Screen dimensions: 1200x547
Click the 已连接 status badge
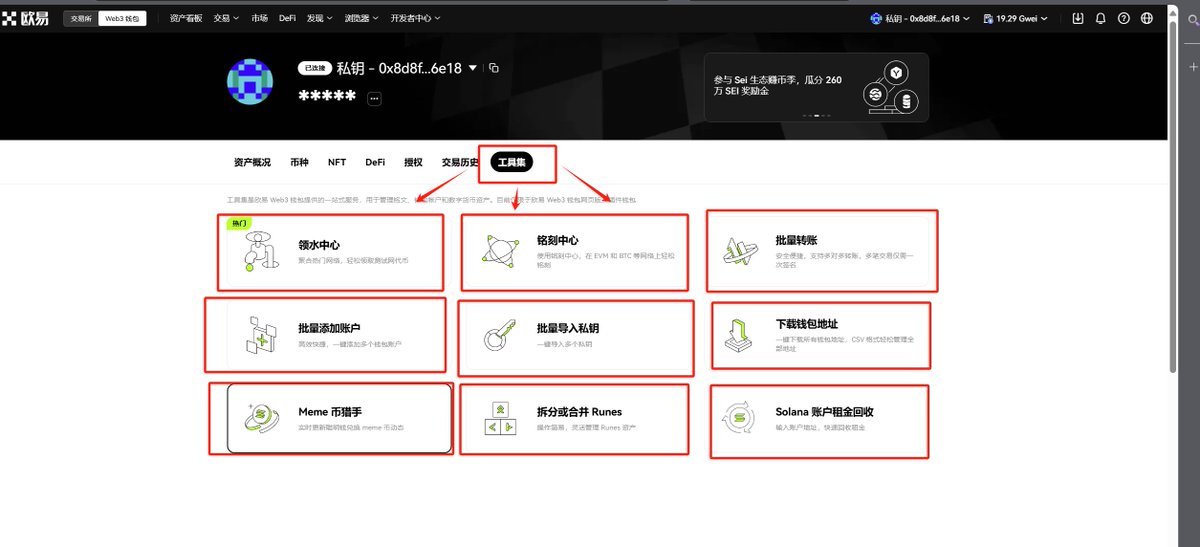(x=314, y=68)
